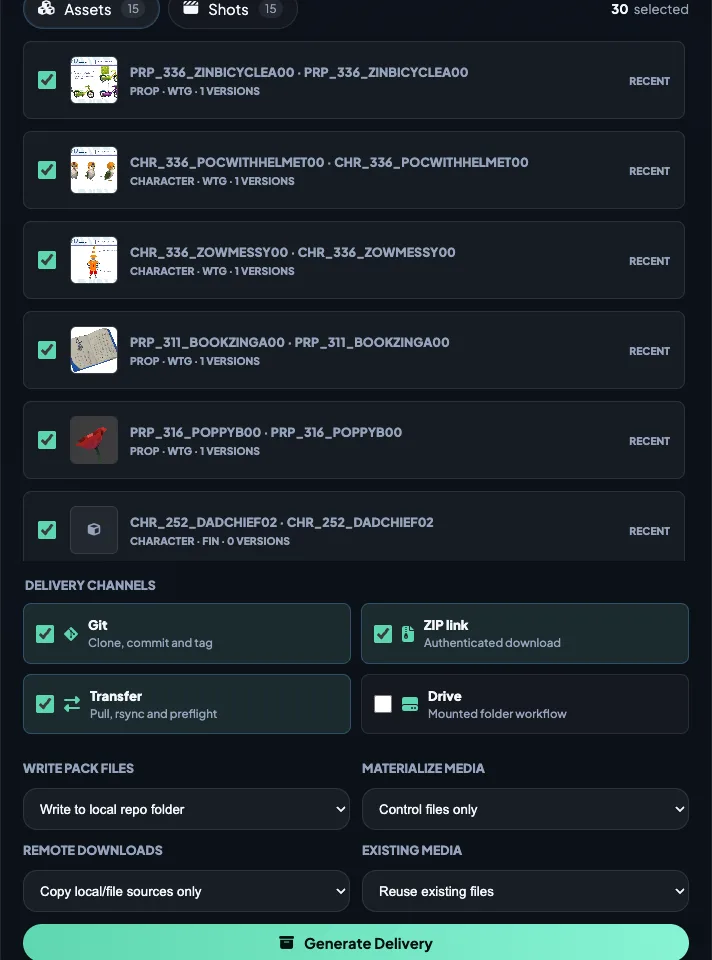
Task: Disable the Transfer channel checkbox
Action: tap(45, 705)
